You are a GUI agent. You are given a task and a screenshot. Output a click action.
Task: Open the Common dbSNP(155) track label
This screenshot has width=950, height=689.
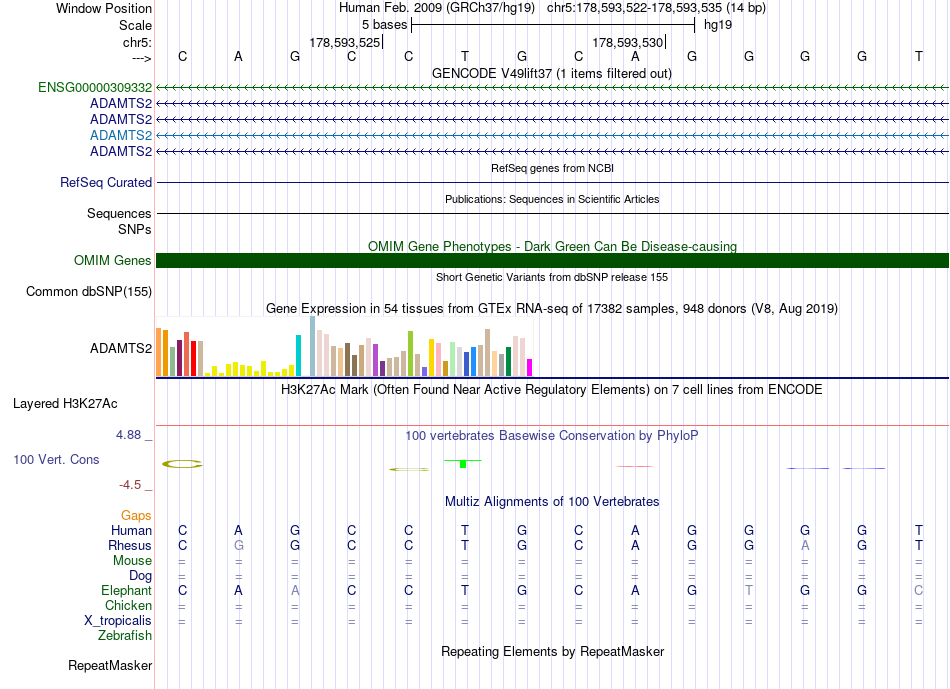click(89, 291)
